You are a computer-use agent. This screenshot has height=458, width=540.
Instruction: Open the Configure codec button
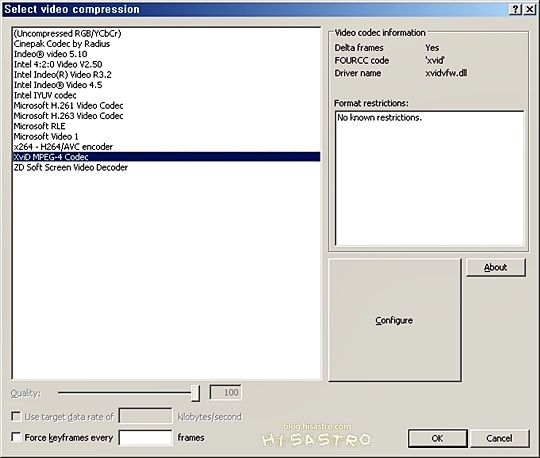395,320
